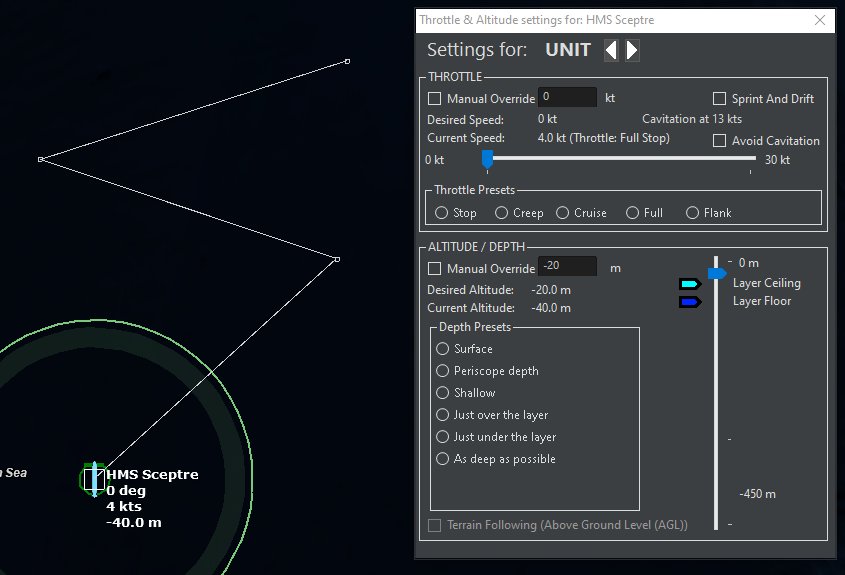Enable altitude Manual Override checkbox
Viewport: 845px width, 575px height.
click(x=434, y=268)
